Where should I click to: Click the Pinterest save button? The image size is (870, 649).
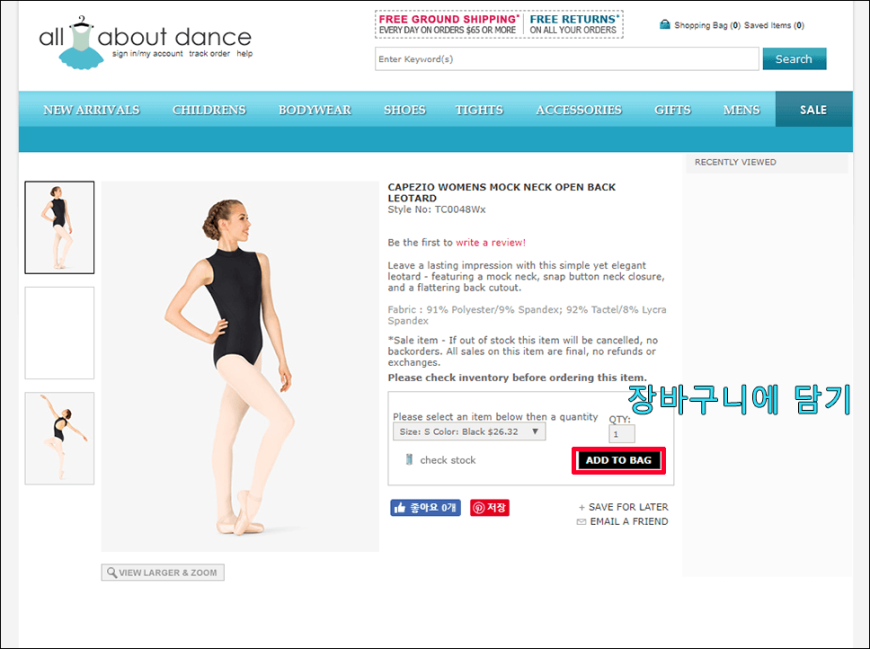pos(489,508)
